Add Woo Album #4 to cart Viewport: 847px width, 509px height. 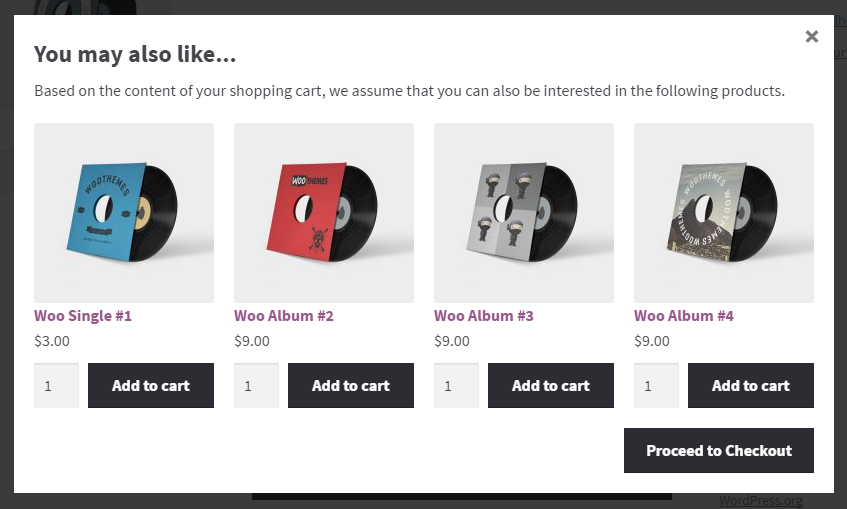click(x=751, y=385)
